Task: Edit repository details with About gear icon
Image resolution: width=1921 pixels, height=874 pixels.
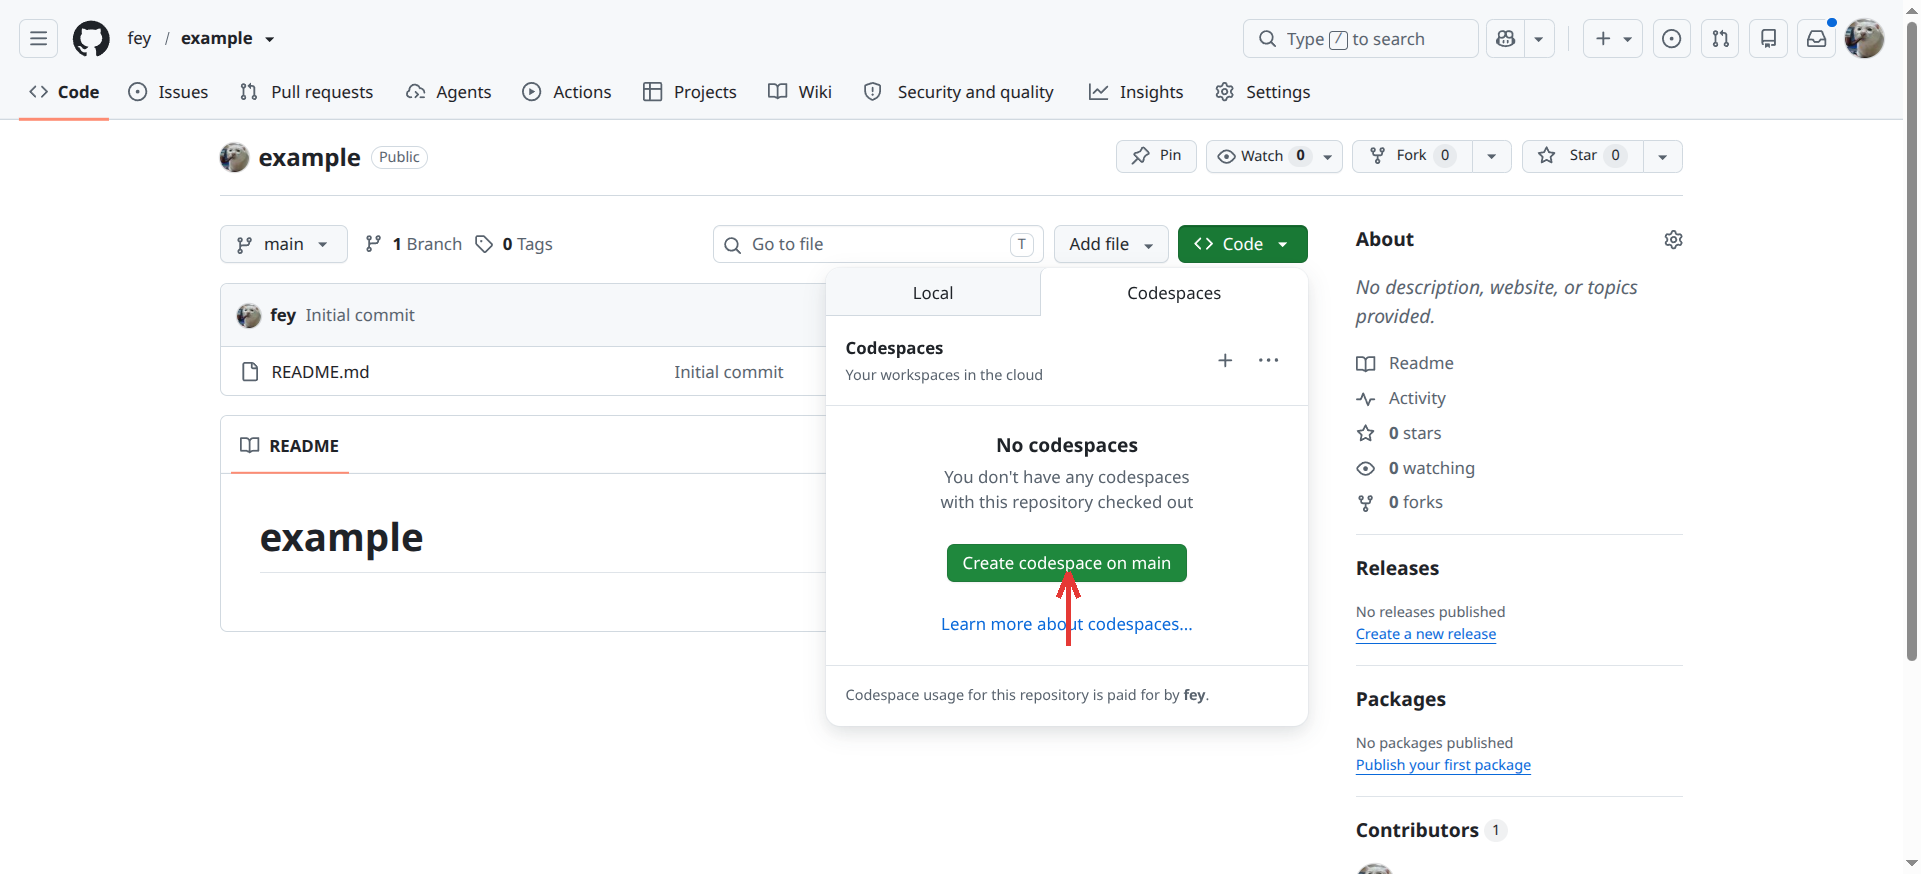Action: 1673,240
